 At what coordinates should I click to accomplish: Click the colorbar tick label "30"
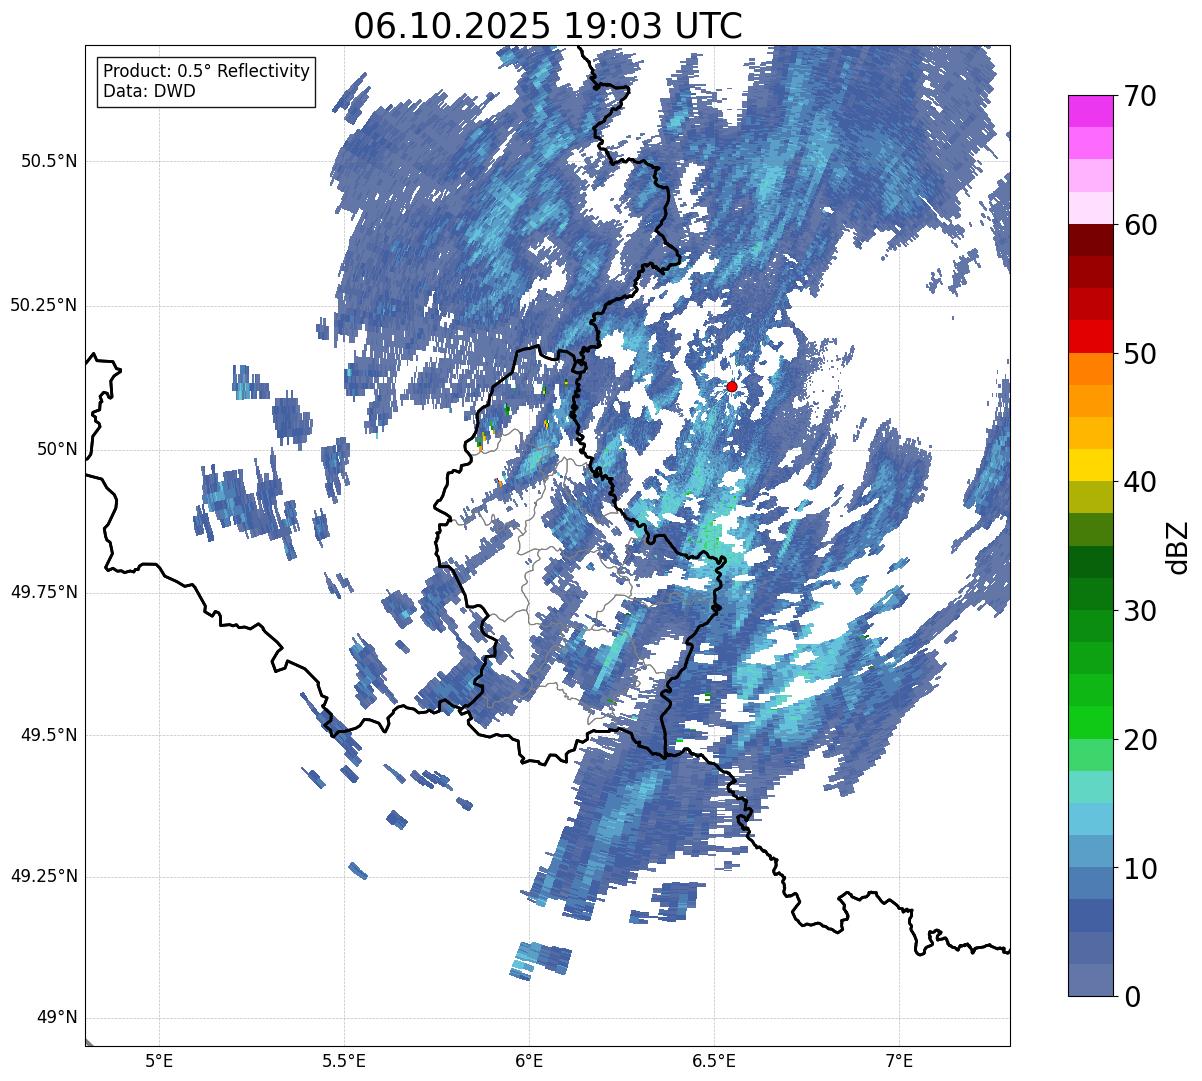pos(1140,611)
